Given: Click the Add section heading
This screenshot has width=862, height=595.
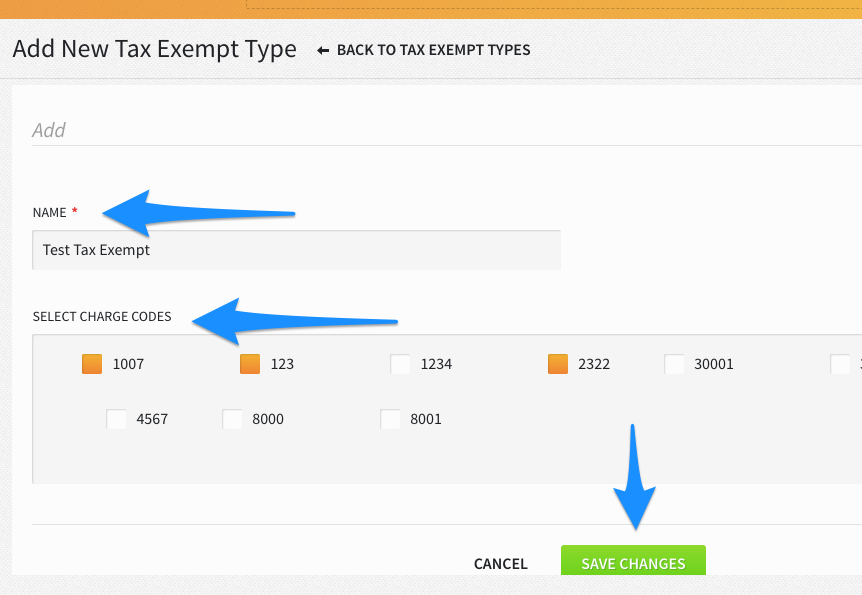Looking at the screenshot, I should coord(48,130).
